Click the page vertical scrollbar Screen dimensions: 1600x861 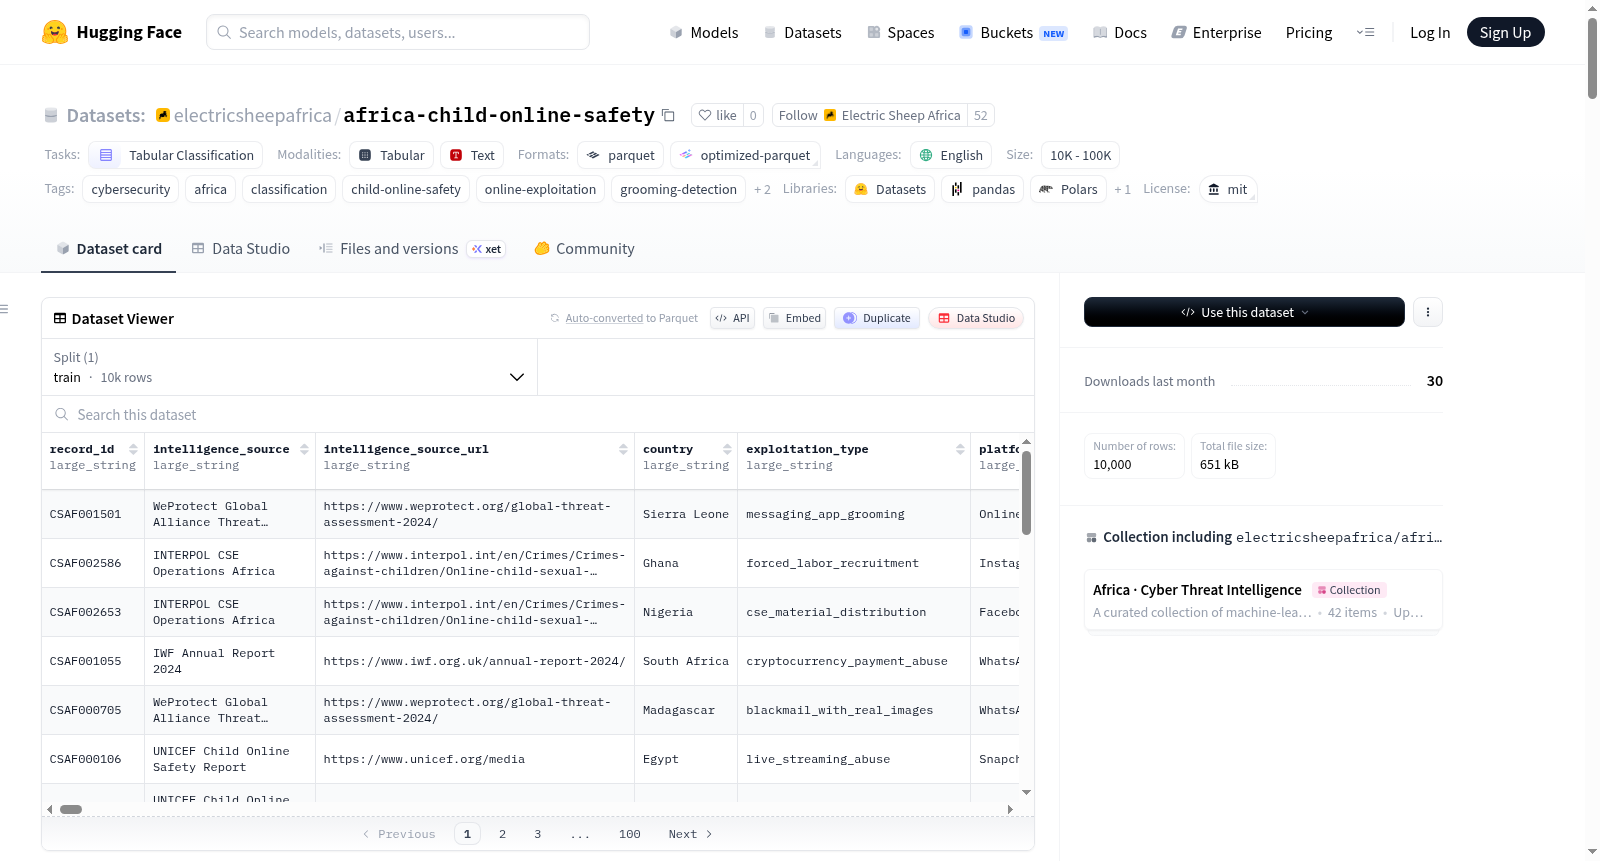1592,58
